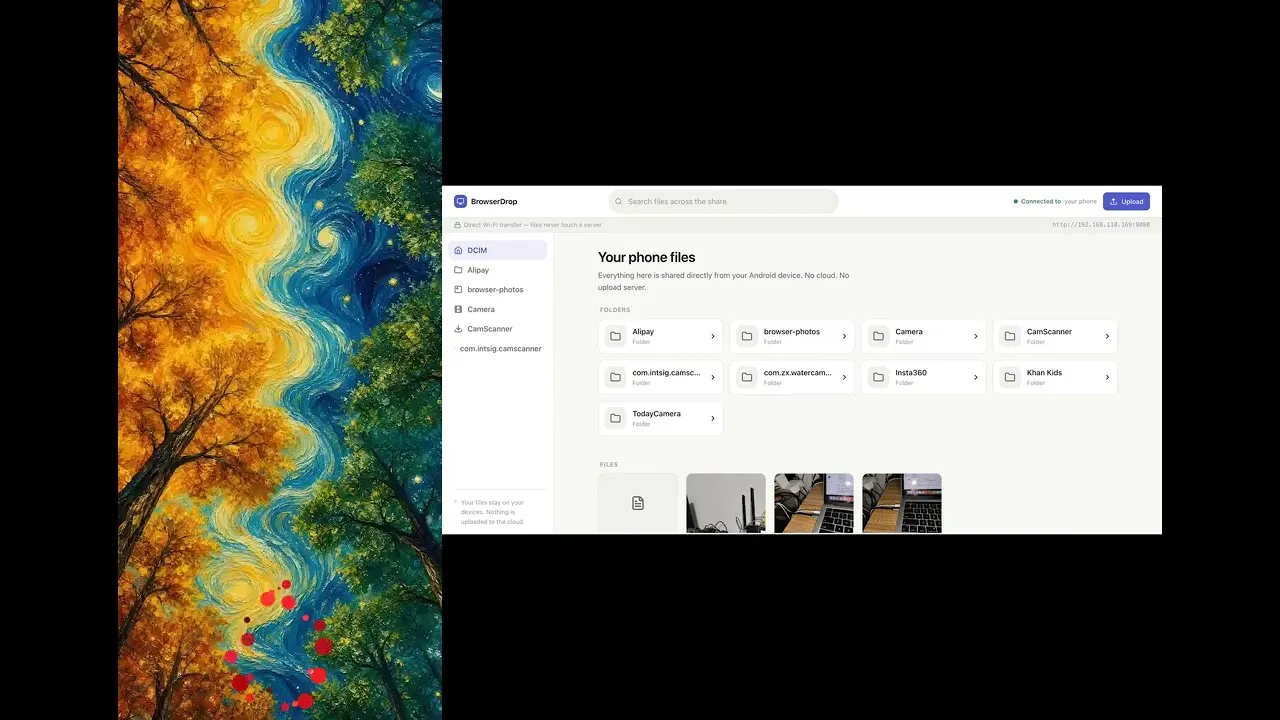The height and width of the screenshot is (720, 1280).
Task: Click the folder icon on Camera card
Action: pyautogui.click(x=878, y=336)
